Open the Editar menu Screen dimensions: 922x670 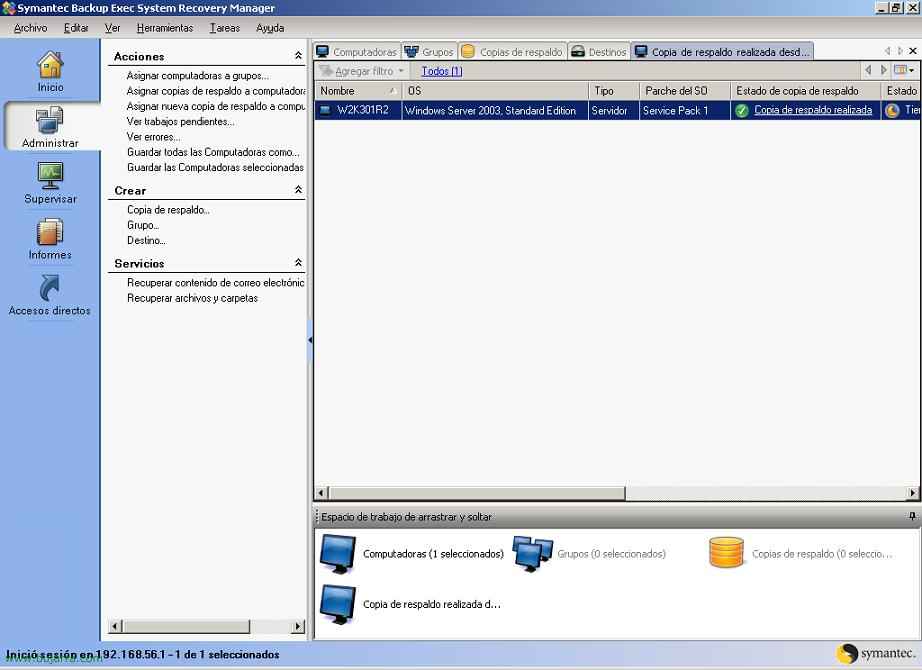[x=76, y=28]
